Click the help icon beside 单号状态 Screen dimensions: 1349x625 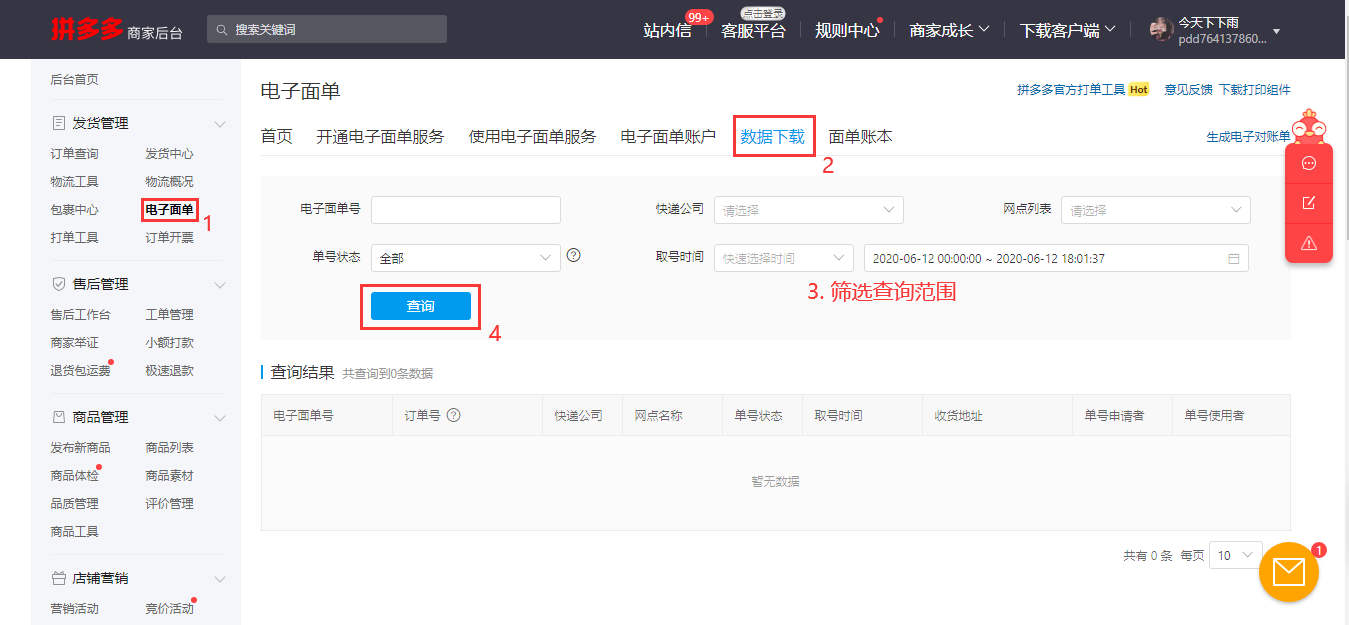coord(573,255)
